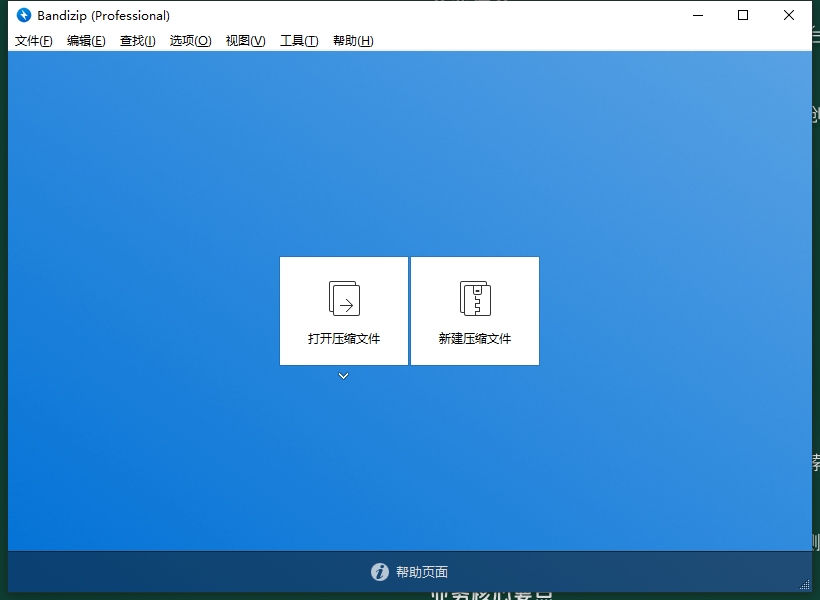Close the Bandizip window
Screen dimensions: 820x600
789,15
